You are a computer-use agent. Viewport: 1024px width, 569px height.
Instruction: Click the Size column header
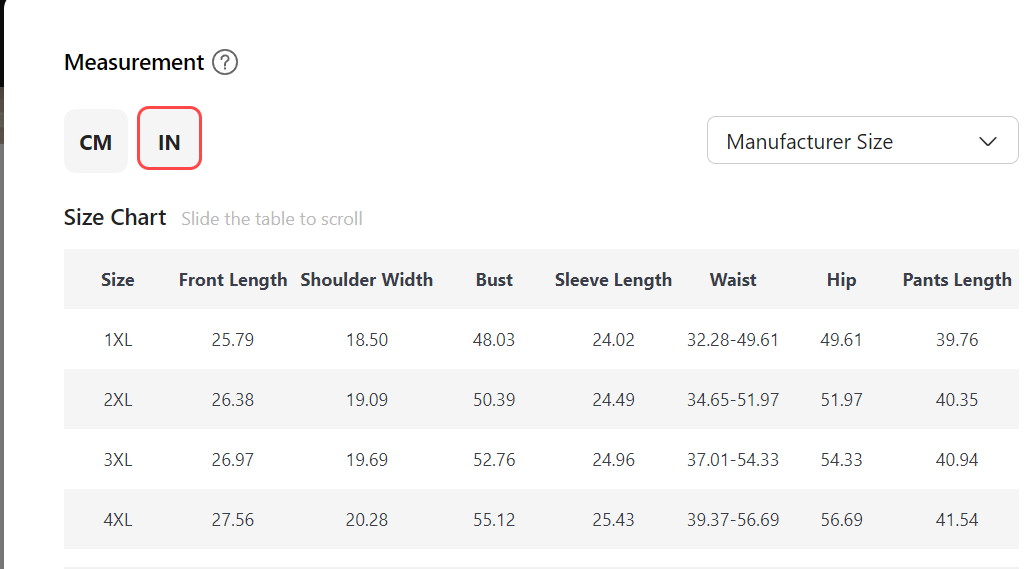click(x=118, y=280)
